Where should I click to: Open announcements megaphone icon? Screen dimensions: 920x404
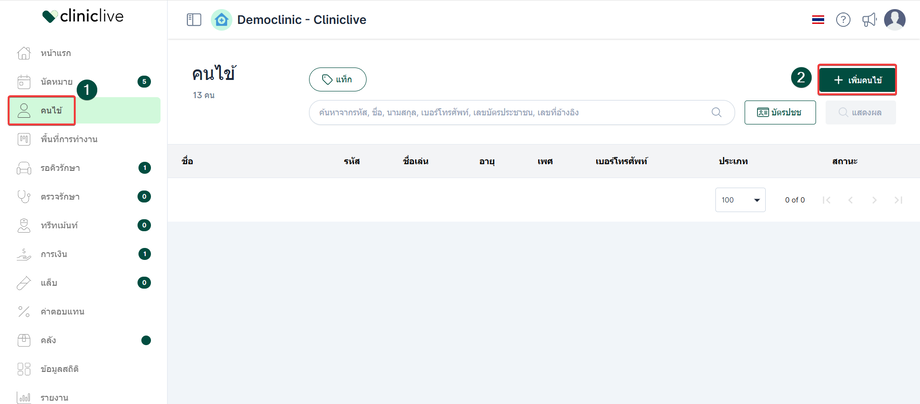(869, 20)
